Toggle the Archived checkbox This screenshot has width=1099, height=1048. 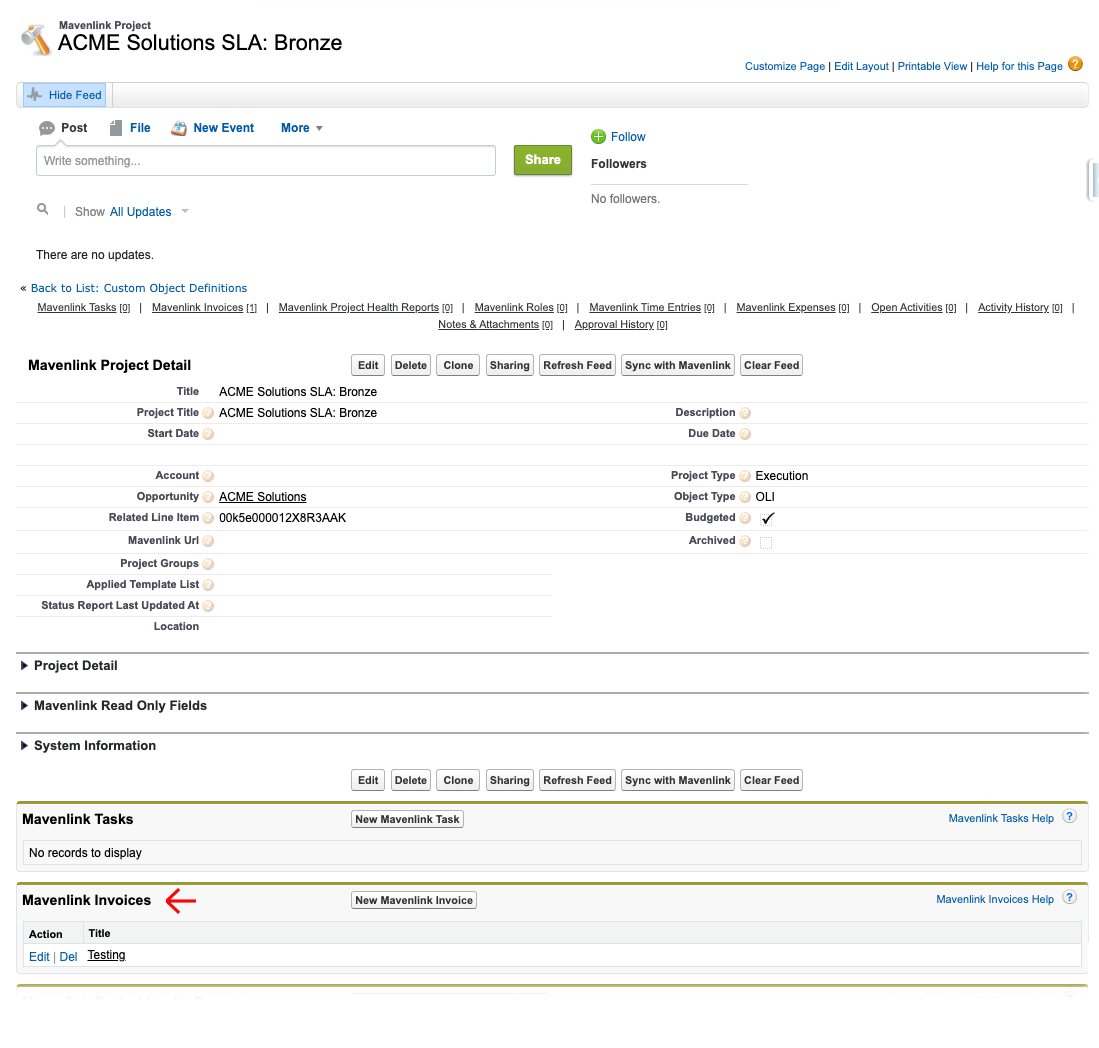pos(766,542)
